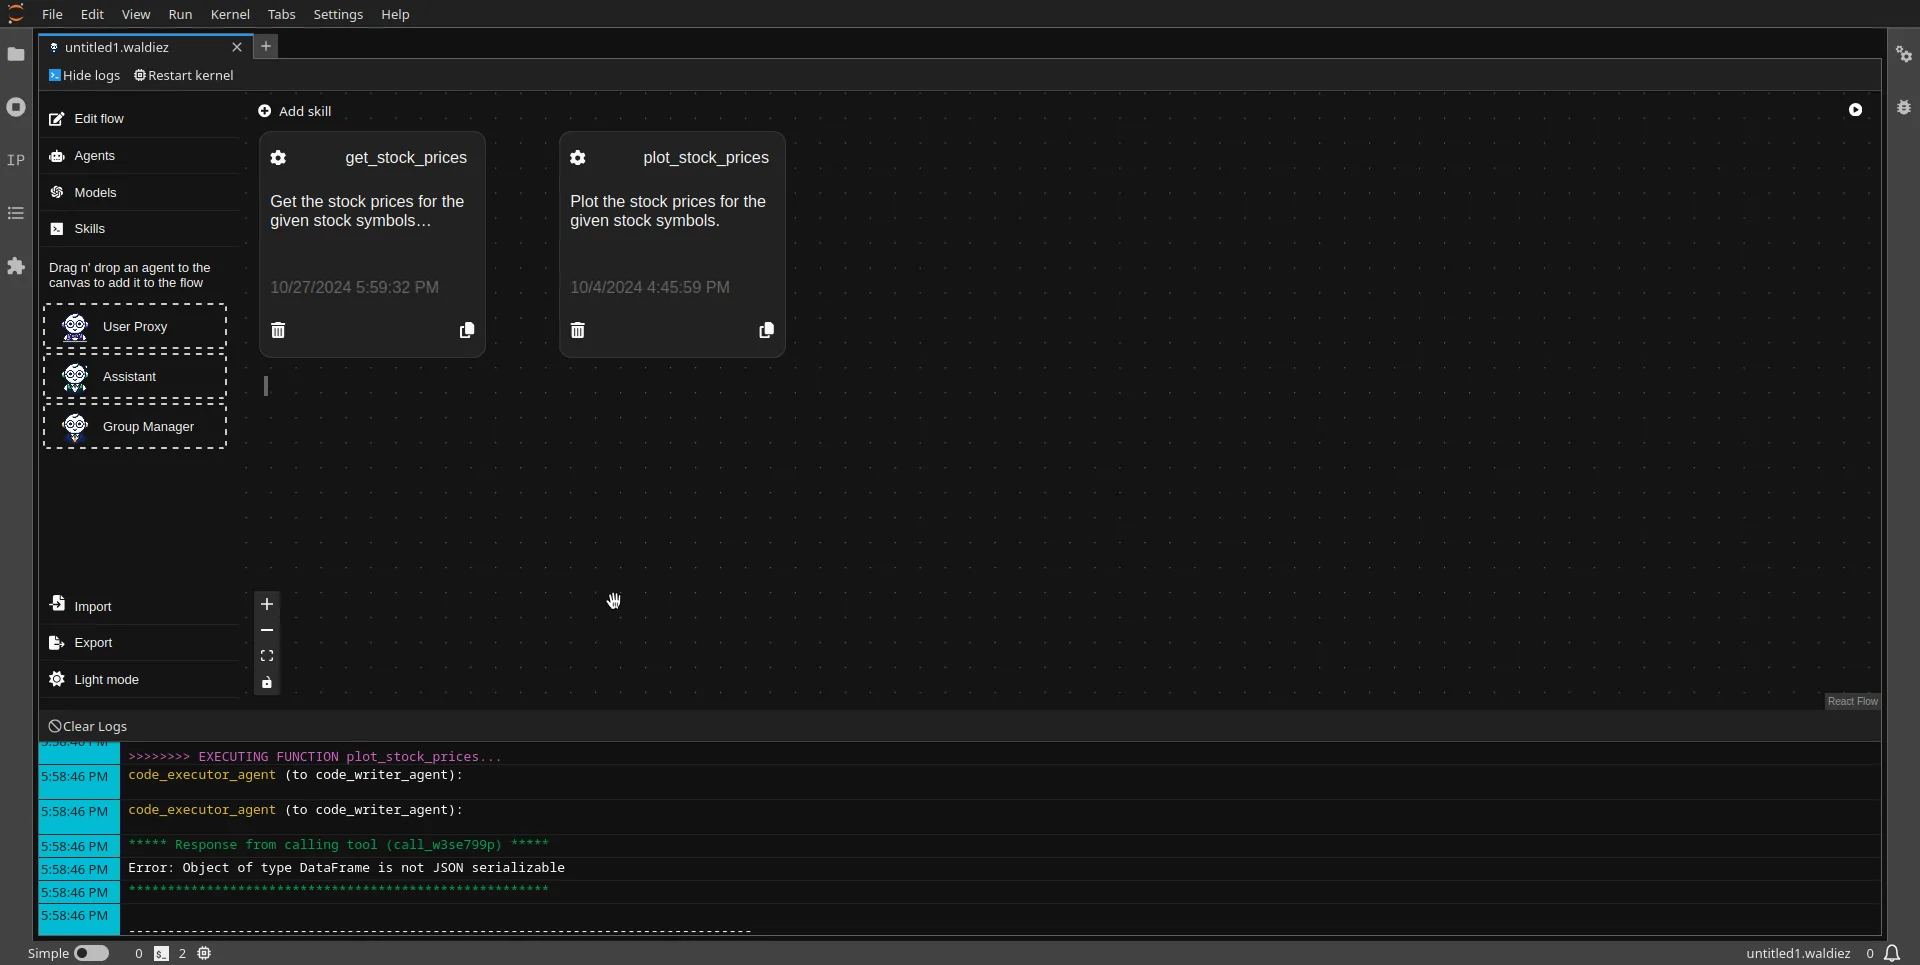Open the extensions panel
Viewport: 1920px width, 965px height.
16,267
